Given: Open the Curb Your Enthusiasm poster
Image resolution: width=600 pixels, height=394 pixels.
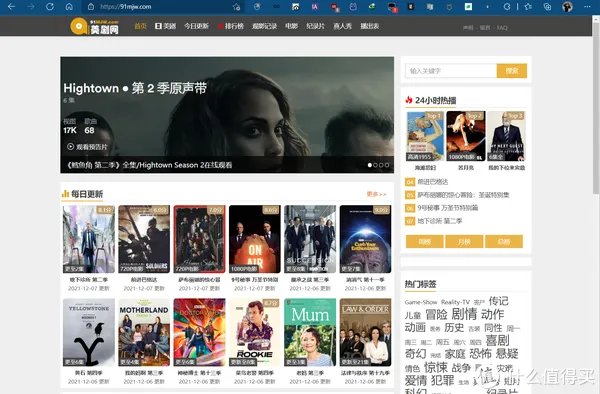Looking at the screenshot, I should pos(365,239).
